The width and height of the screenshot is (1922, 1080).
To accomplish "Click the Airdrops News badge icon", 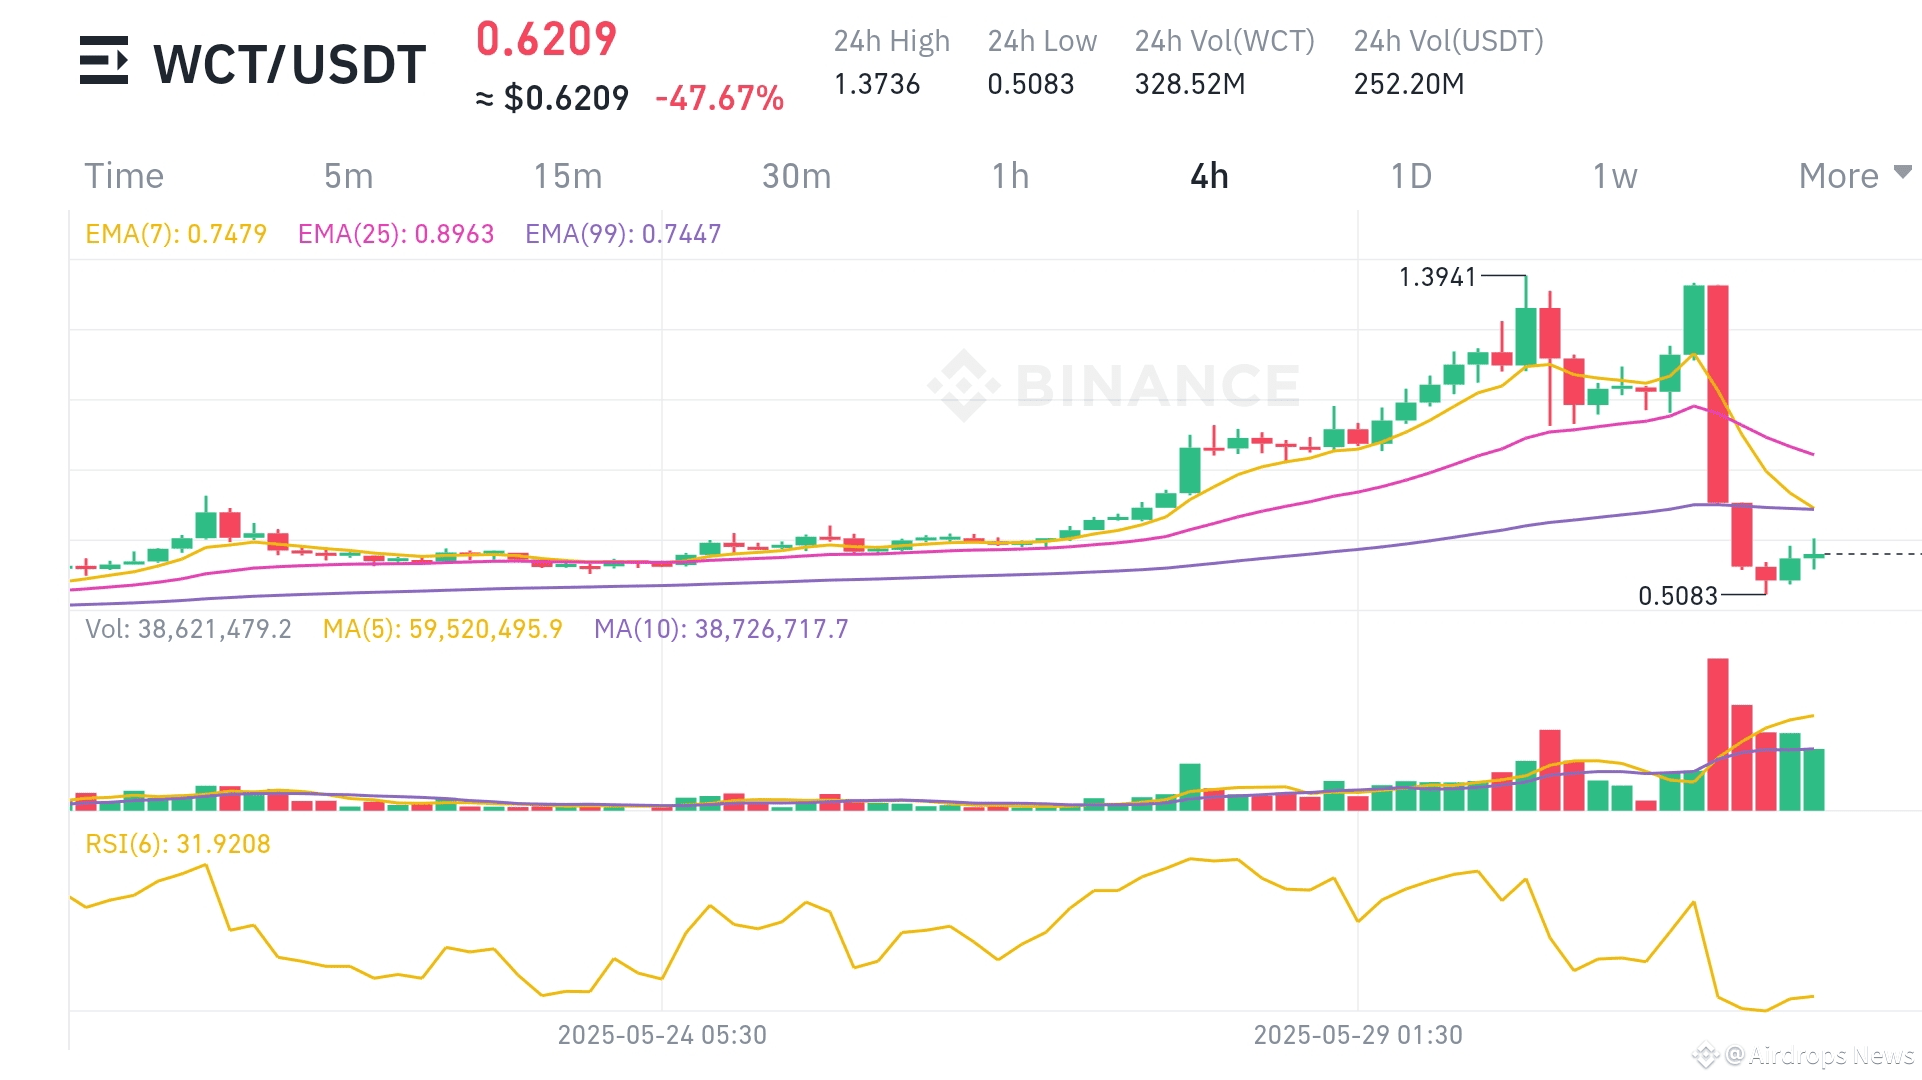I will tap(1707, 1055).
